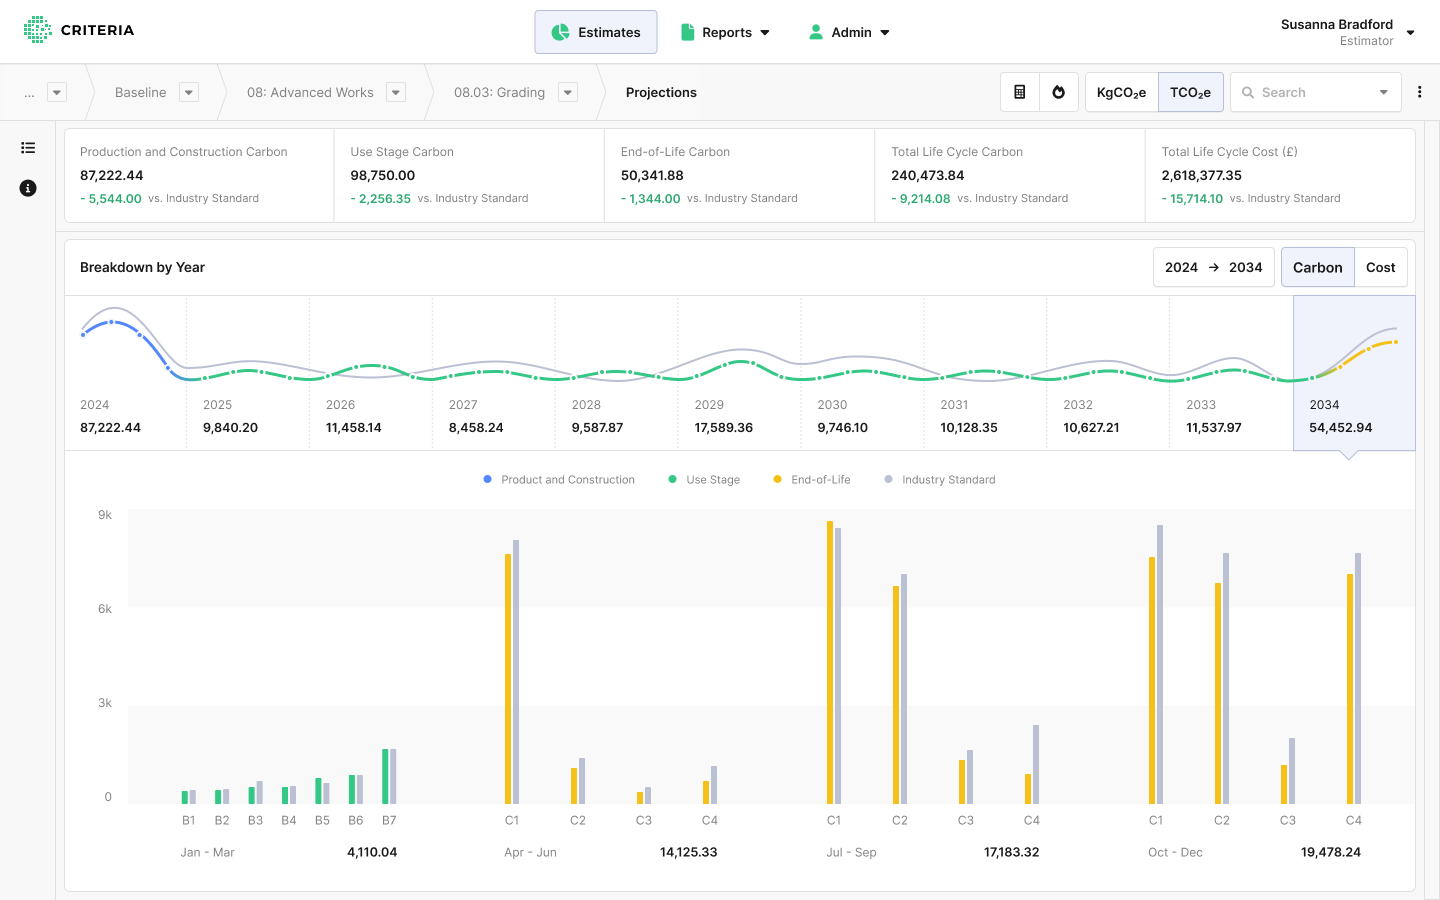Image resolution: width=1440 pixels, height=900 pixels.
Task: Open the Reports menu
Action: (725, 32)
